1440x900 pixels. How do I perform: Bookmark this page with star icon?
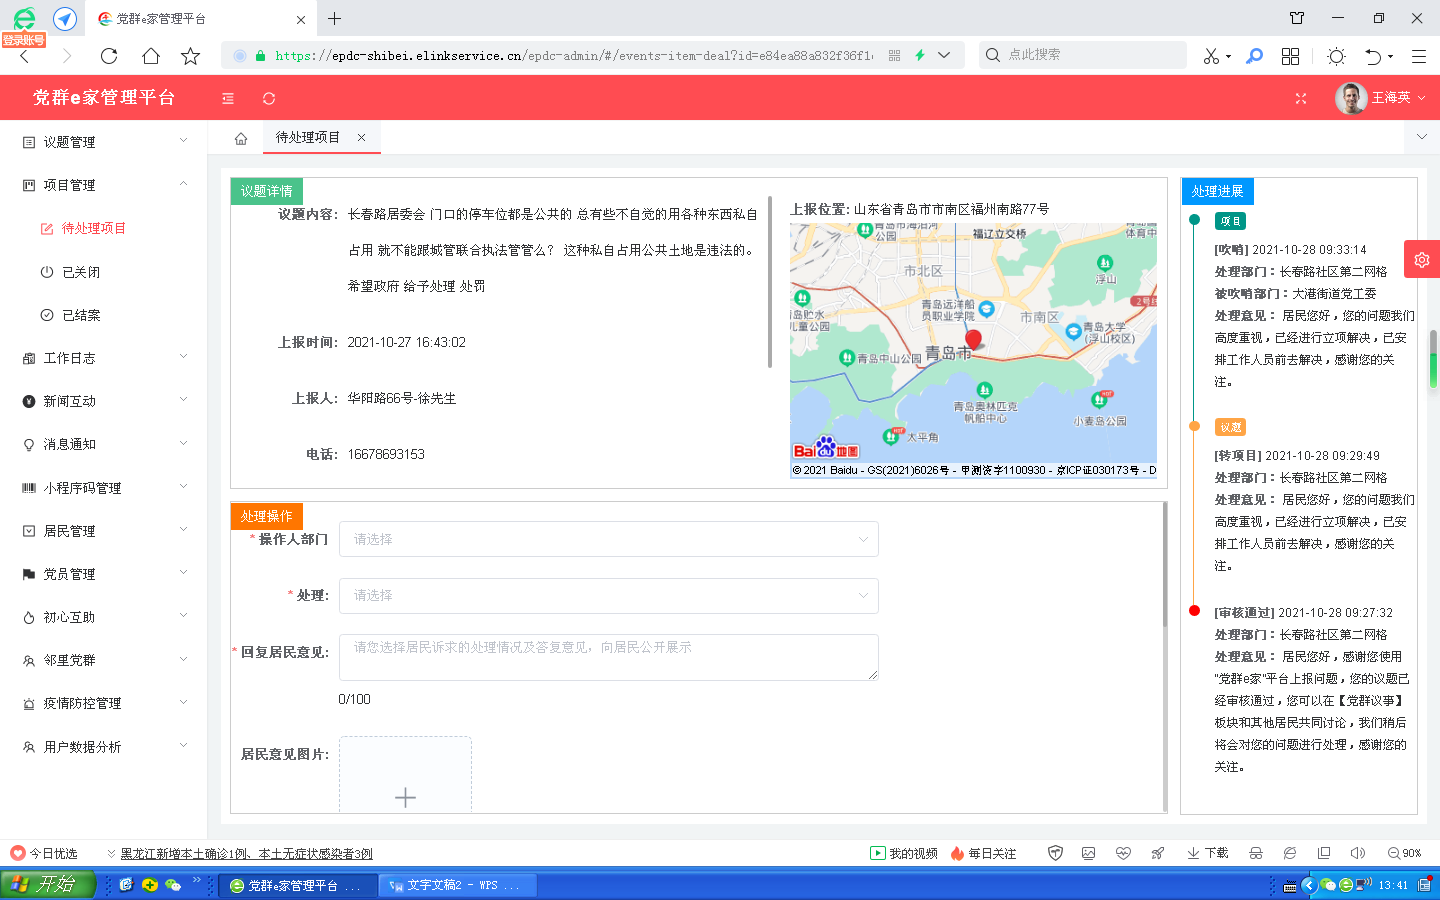pos(190,56)
